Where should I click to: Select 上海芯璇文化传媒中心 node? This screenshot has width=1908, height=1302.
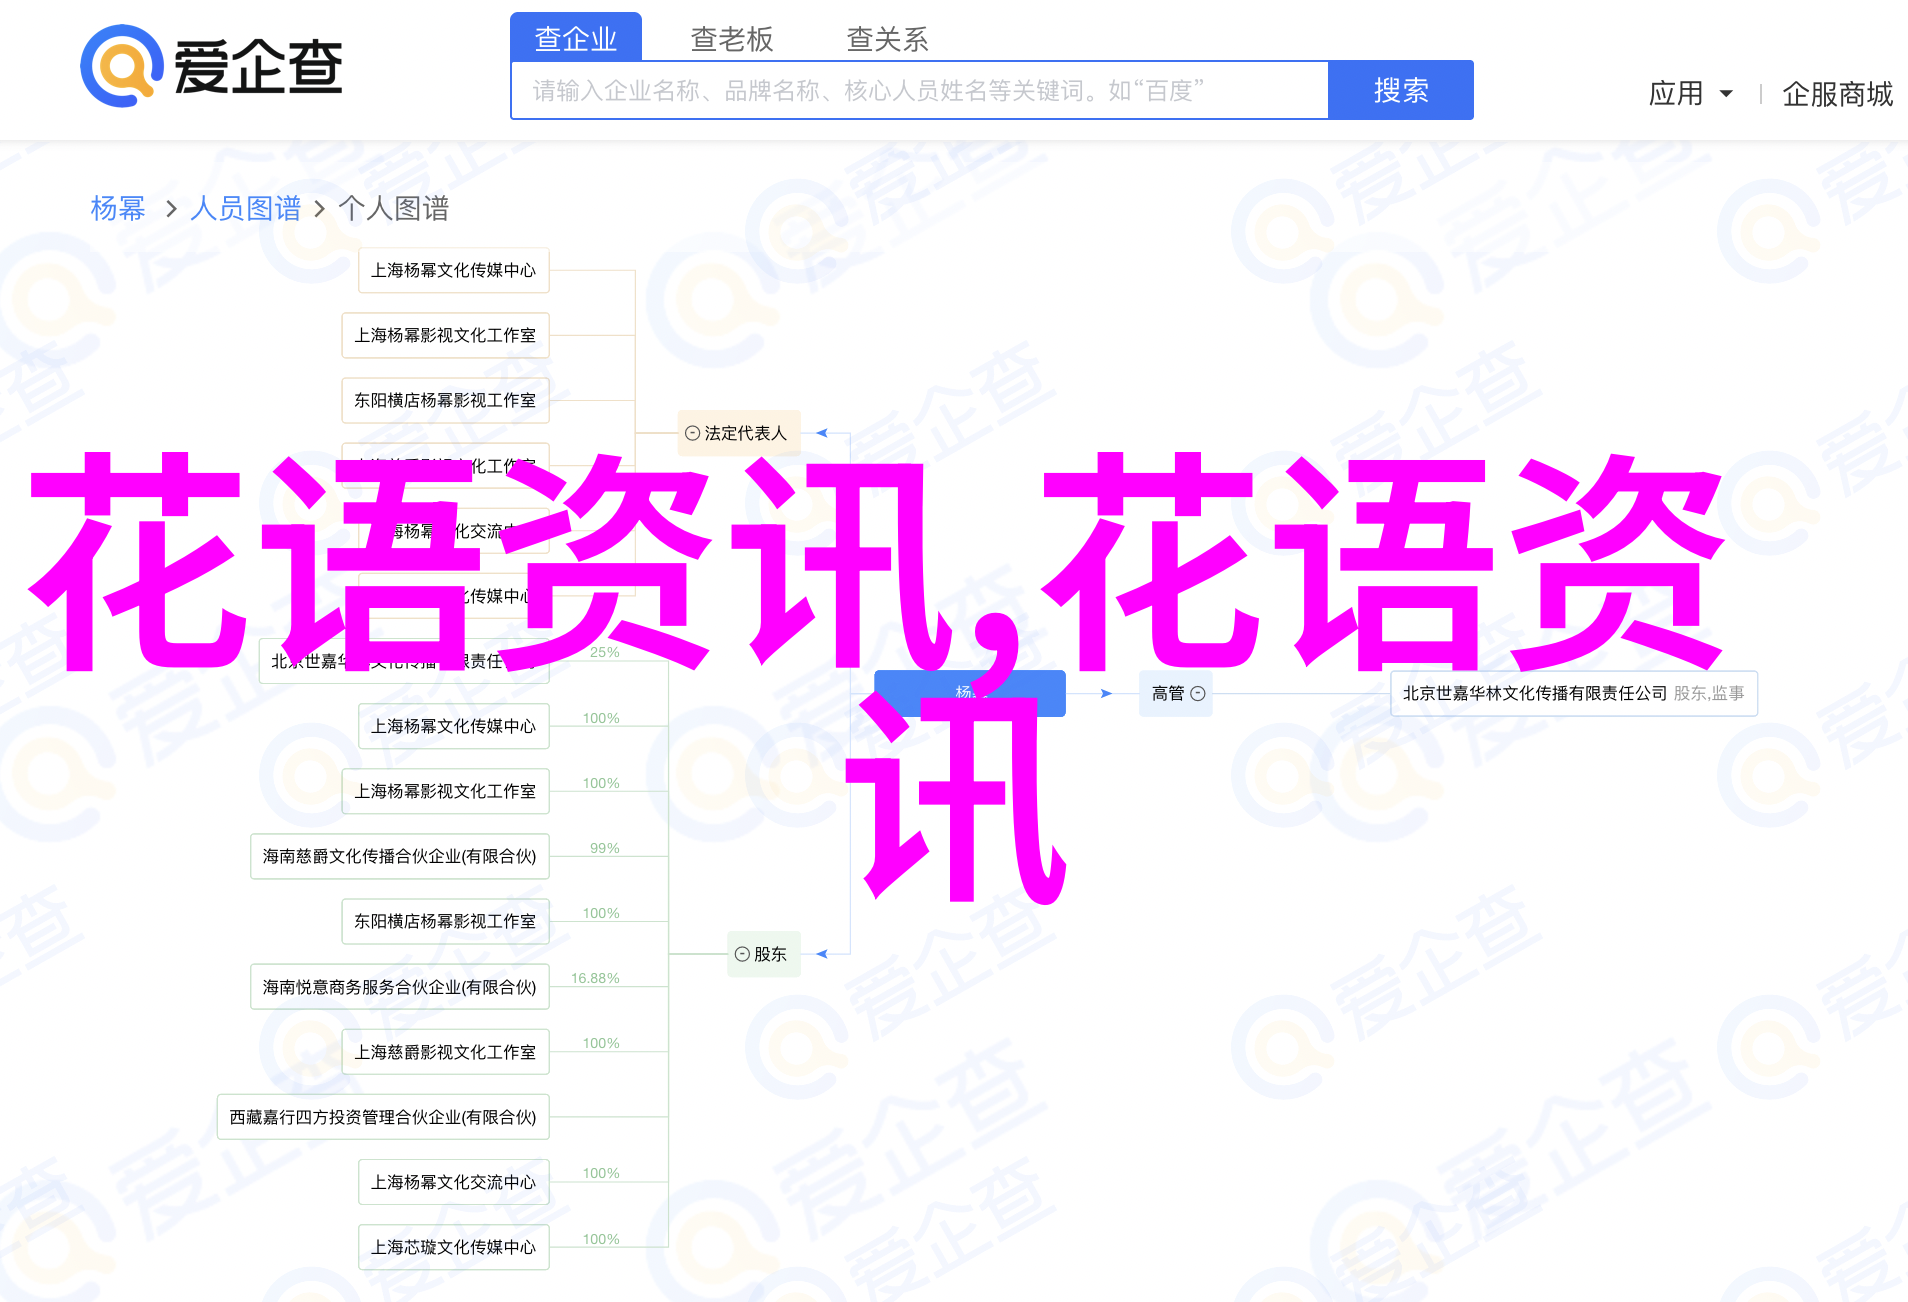coord(454,1247)
